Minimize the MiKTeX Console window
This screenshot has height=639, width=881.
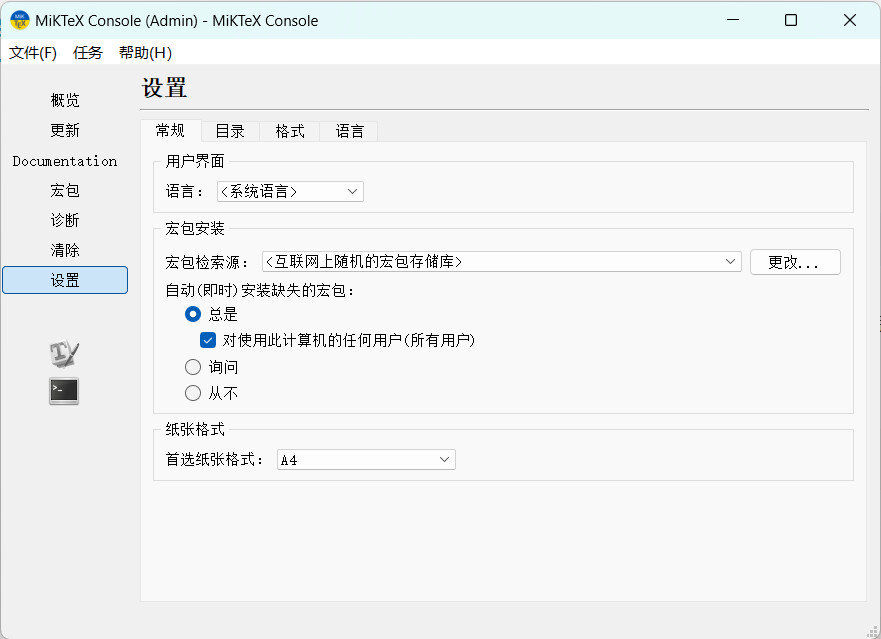coord(733,20)
